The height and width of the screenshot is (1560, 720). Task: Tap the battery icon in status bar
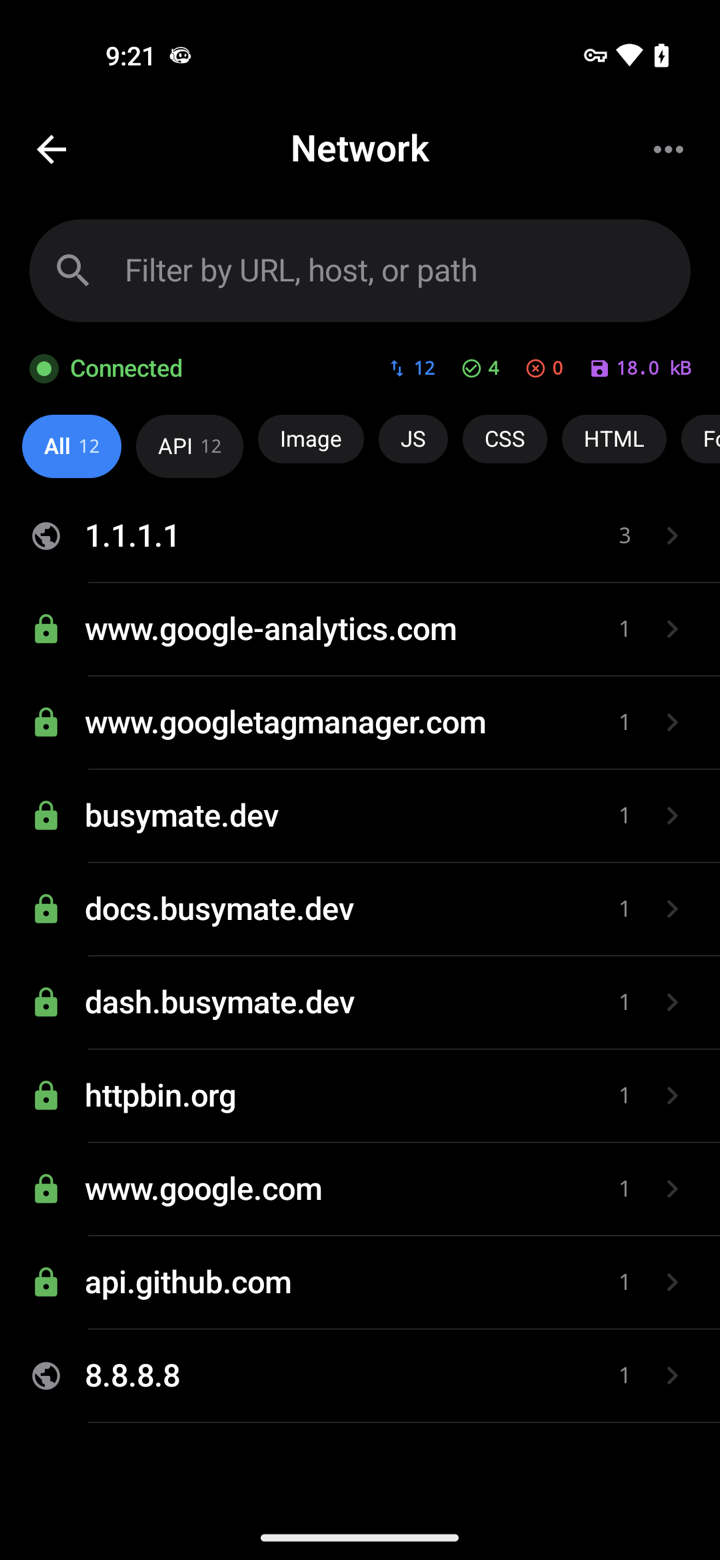coord(661,56)
